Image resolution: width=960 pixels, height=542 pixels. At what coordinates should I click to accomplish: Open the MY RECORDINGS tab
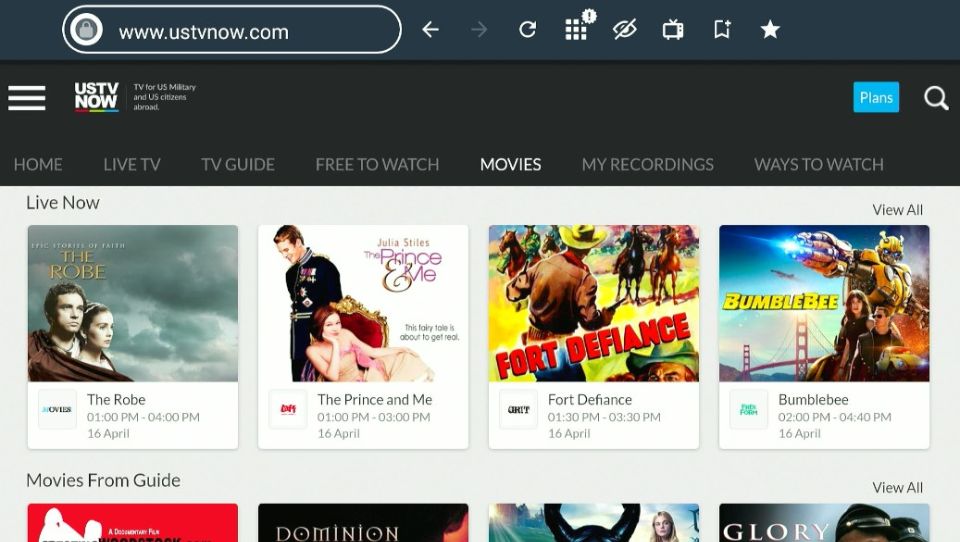(x=648, y=164)
